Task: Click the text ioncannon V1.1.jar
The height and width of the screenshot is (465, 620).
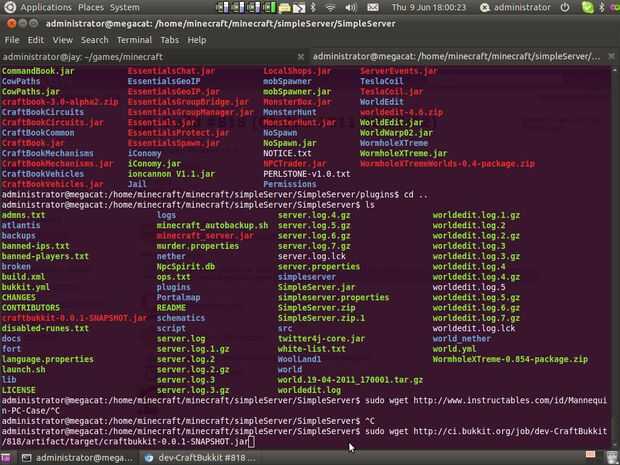Action: pyautogui.click(x=171, y=174)
